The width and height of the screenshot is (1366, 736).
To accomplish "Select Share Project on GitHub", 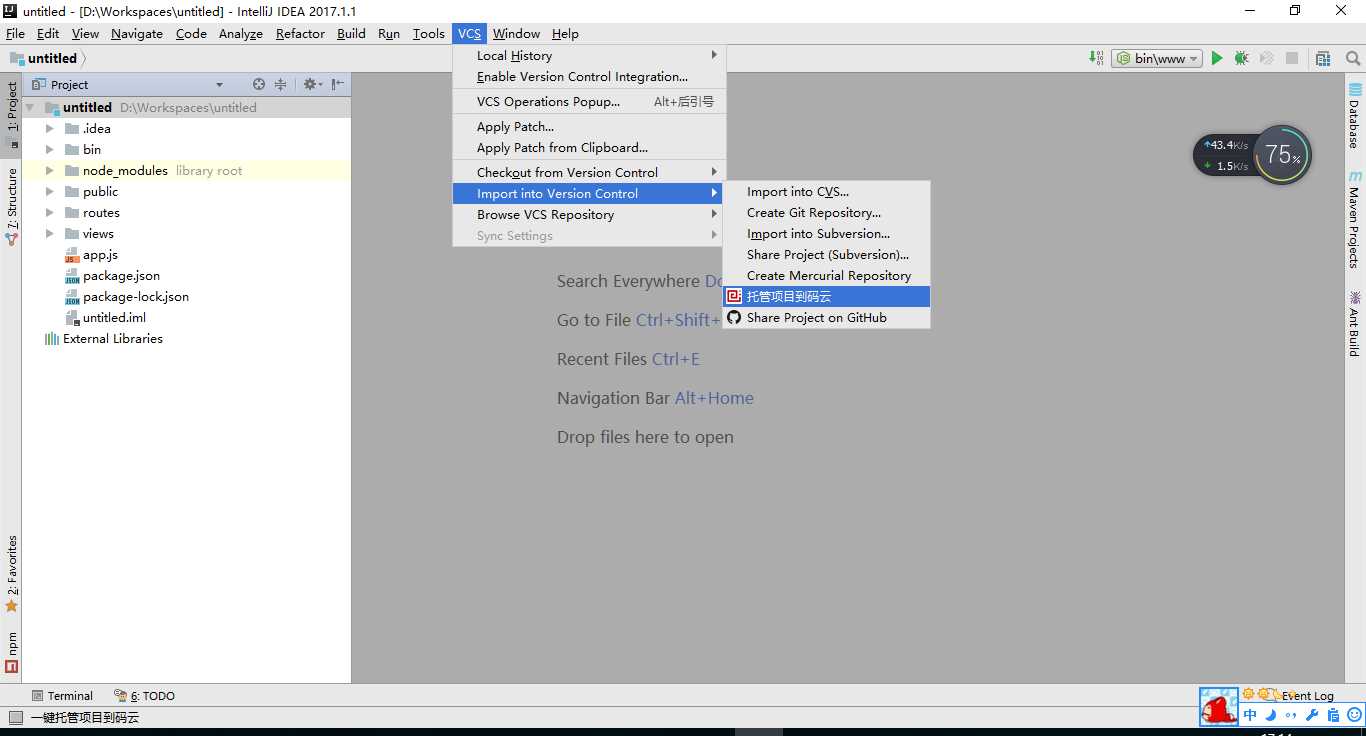I will click(826, 318).
